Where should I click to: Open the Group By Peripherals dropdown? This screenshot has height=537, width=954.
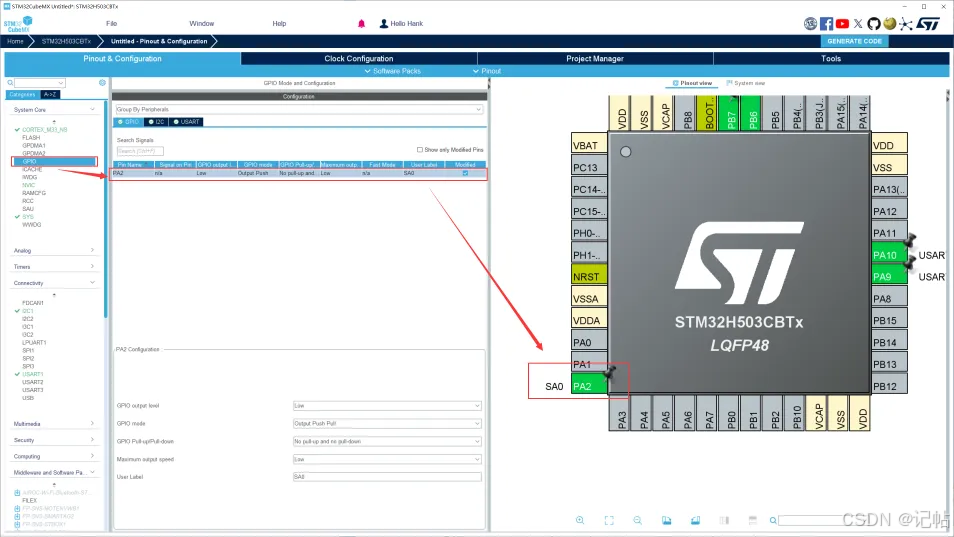click(298, 109)
